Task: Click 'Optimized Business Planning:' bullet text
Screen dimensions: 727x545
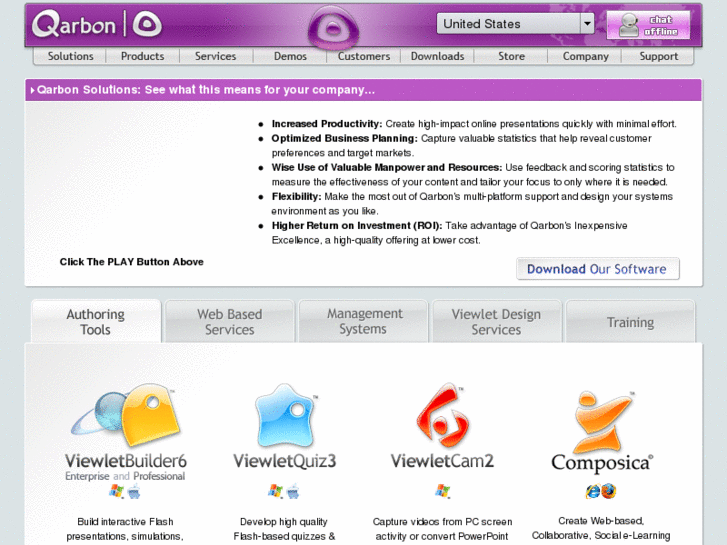Action: click(x=344, y=138)
